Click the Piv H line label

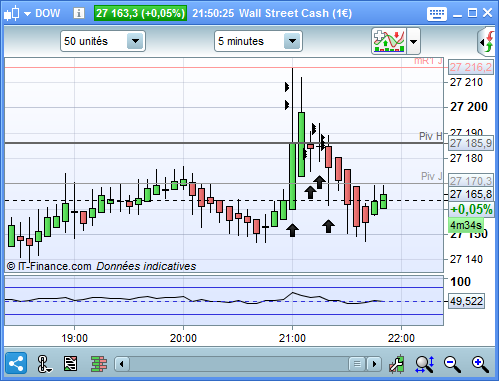point(431,136)
